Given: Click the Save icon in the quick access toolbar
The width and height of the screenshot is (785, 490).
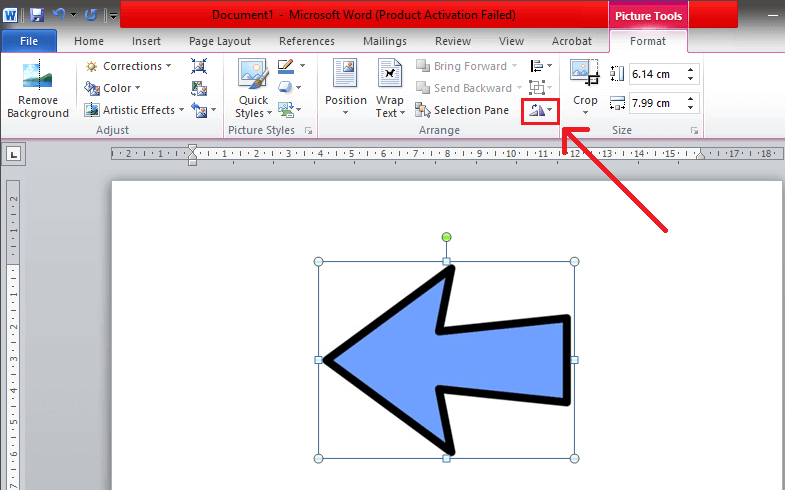Looking at the screenshot, I should pos(37,15).
